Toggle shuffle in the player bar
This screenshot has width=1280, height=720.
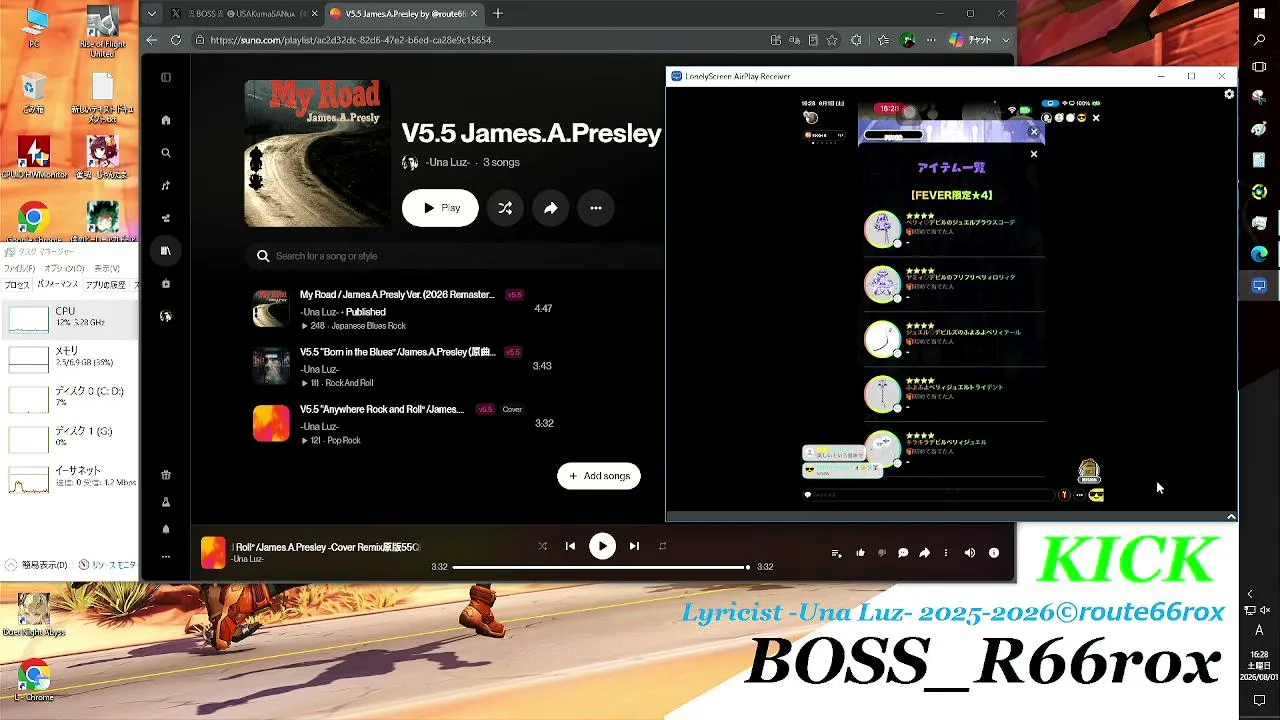point(542,546)
